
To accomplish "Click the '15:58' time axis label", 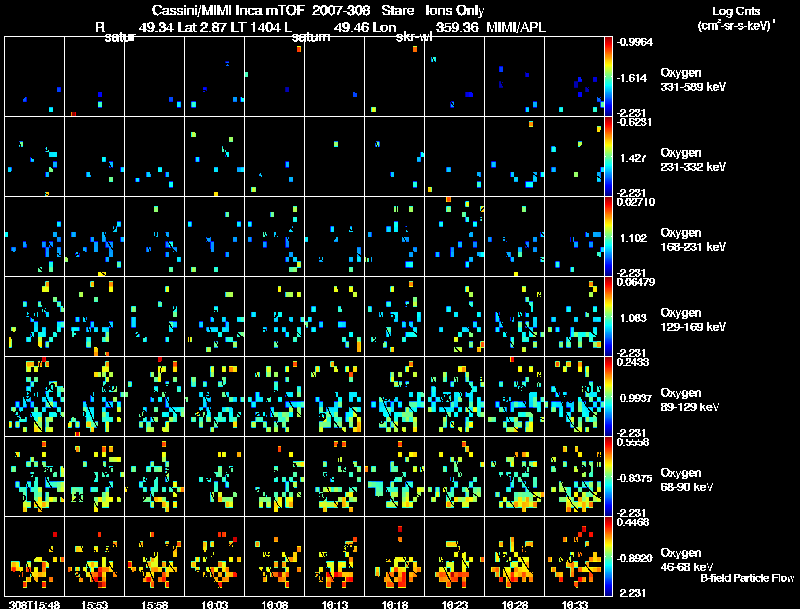I will point(155,604).
